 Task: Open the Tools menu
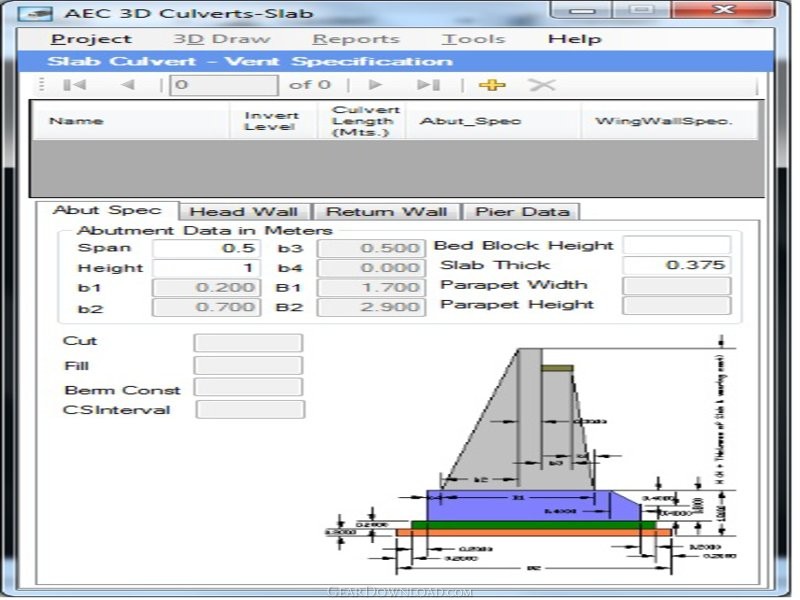pyautogui.click(x=473, y=39)
